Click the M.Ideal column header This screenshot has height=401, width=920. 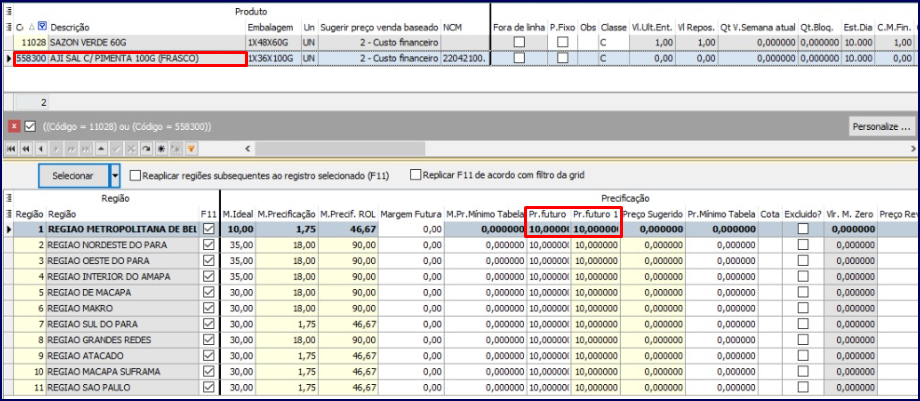(239, 214)
